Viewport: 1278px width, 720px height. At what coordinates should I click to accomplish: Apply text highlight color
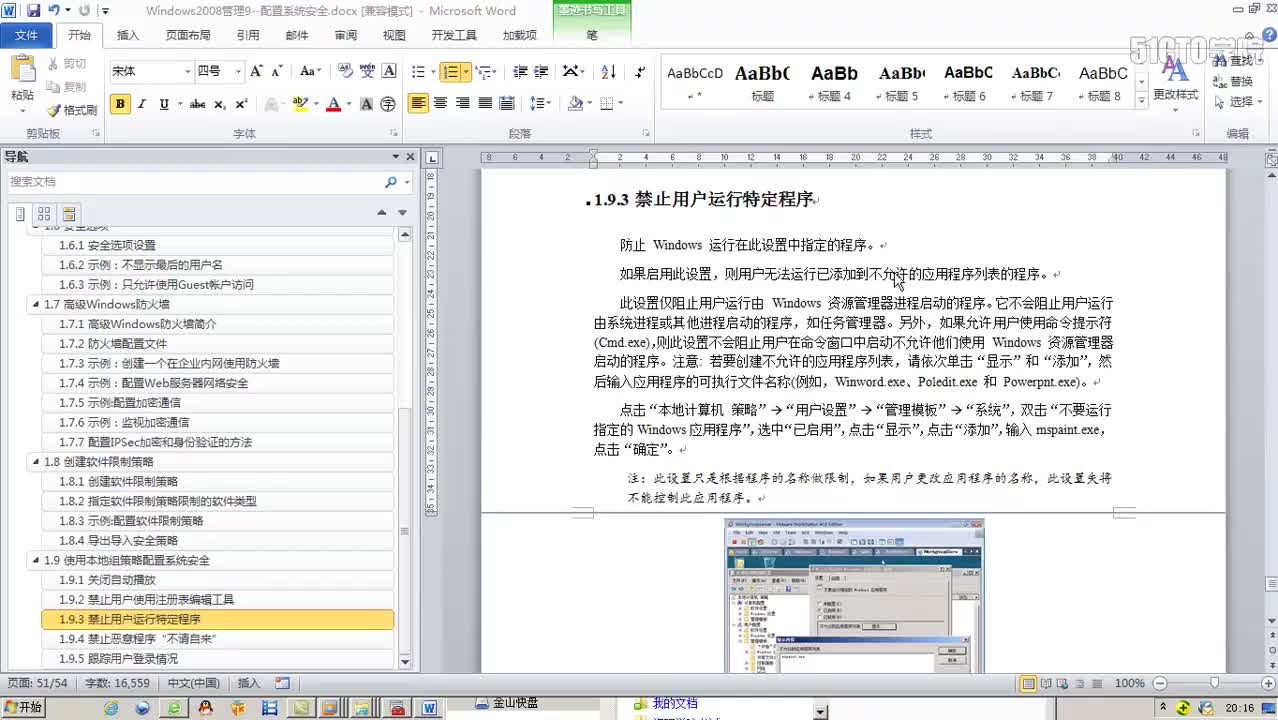click(x=300, y=104)
